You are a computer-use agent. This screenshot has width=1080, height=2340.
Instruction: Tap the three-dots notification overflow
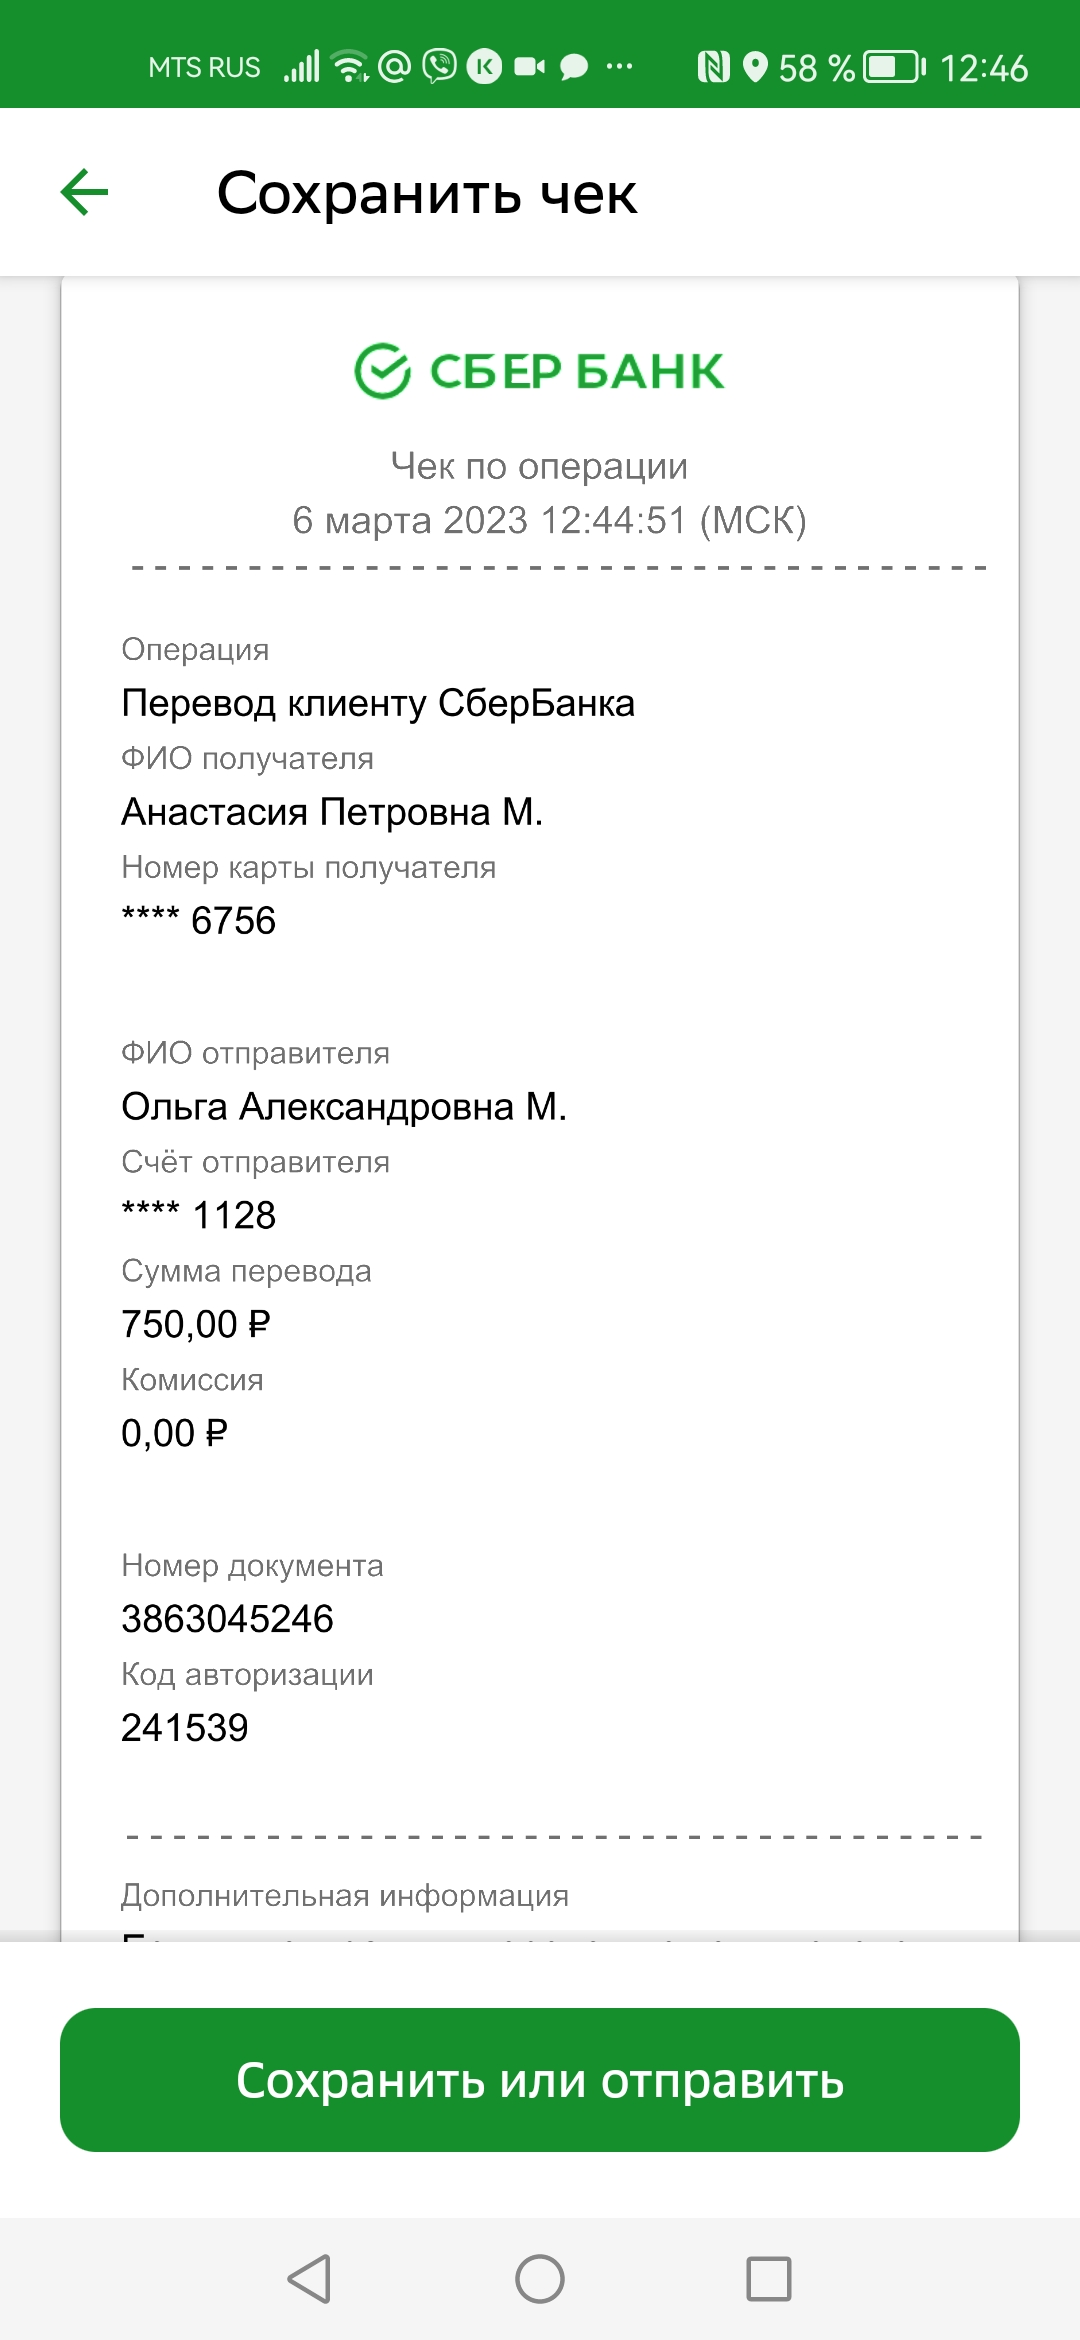pos(619,67)
